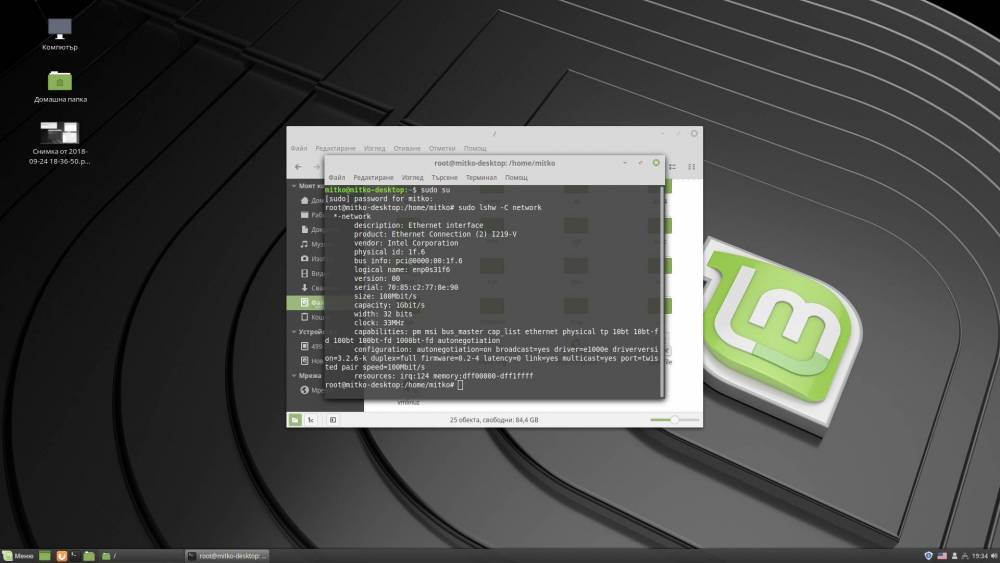Open the Компютър desktop icon
This screenshot has width=1000, height=563.
tap(60, 34)
